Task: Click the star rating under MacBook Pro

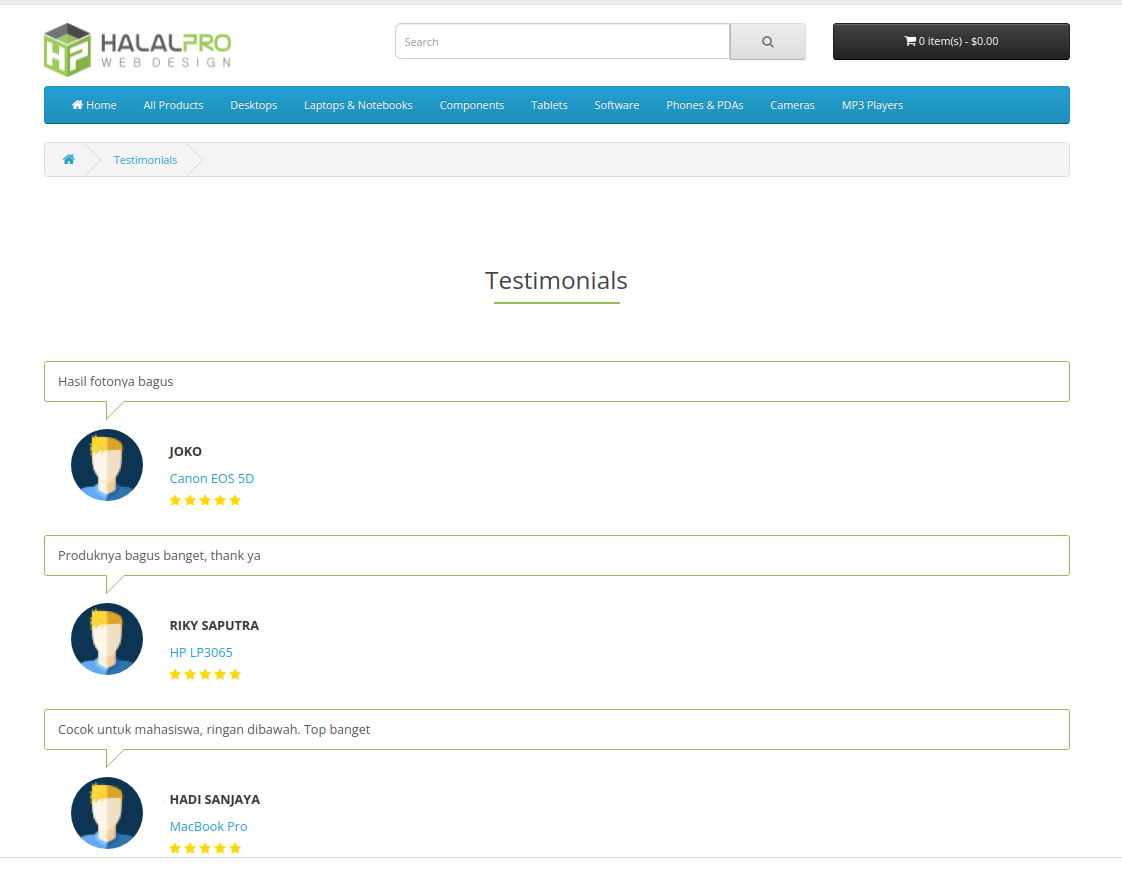Action: coord(205,848)
